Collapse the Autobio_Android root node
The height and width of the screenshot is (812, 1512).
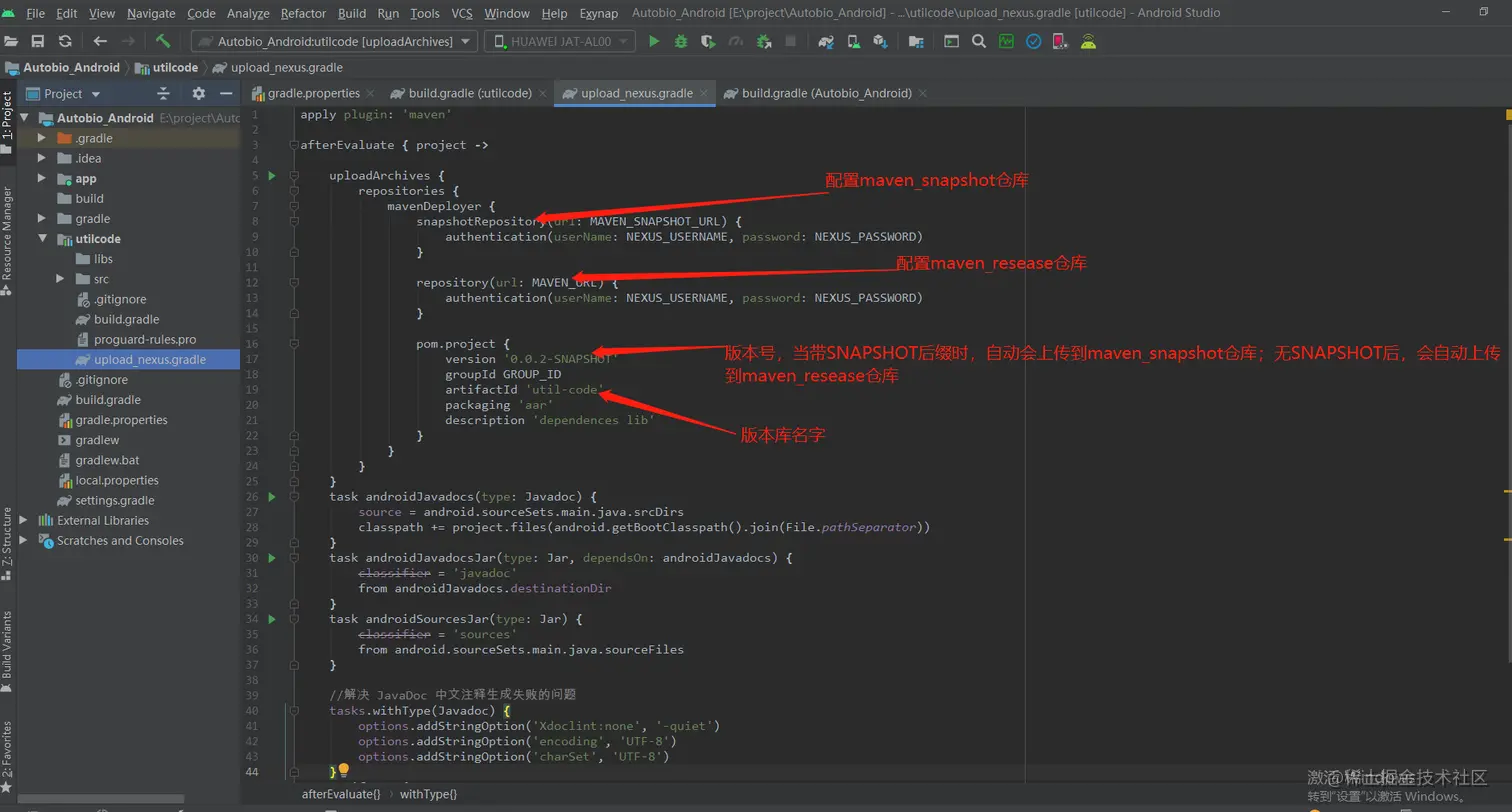point(23,118)
